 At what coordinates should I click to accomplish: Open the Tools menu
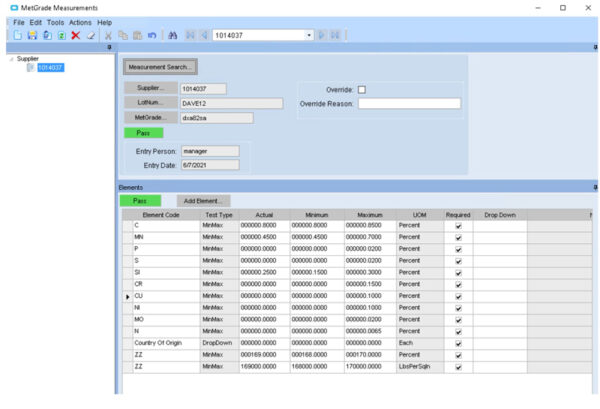coord(55,22)
